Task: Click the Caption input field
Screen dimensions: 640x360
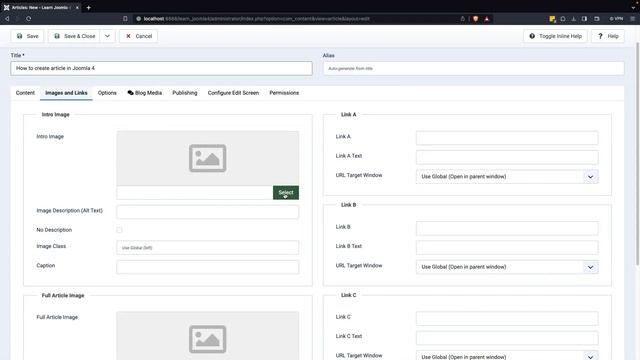Action: (208, 267)
